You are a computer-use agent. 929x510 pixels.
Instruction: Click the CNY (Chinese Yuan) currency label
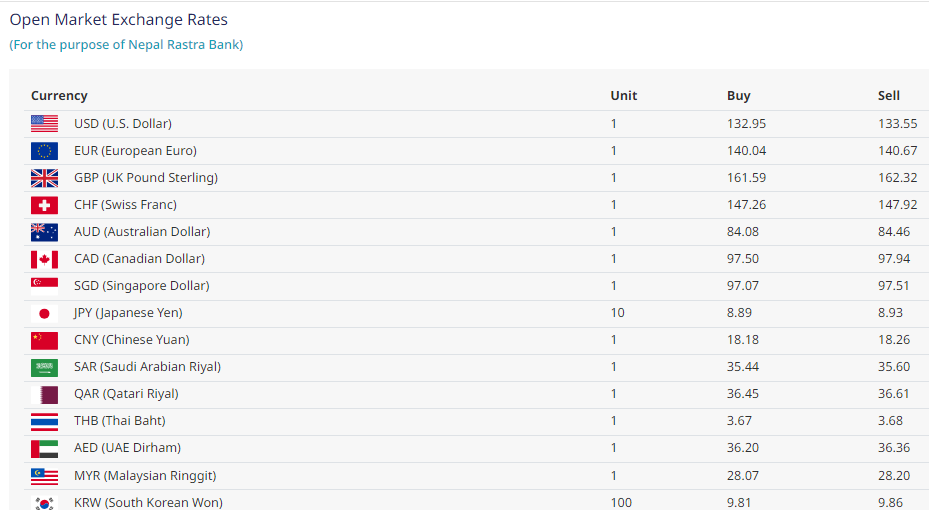(x=131, y=340)
